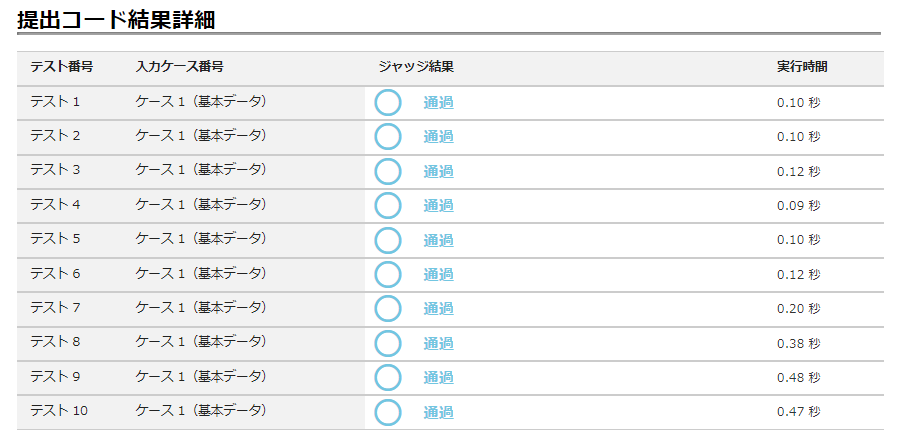Click the ジャッジ結果 column header
914x440 pixels.
(416, 67)
